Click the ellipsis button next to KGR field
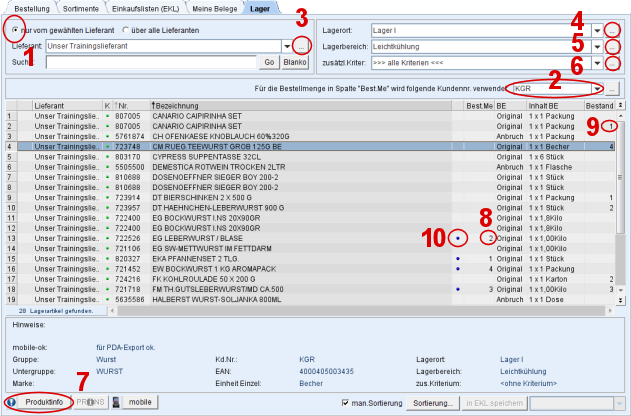This screenshot has width=631, height=416. (612, 89)
